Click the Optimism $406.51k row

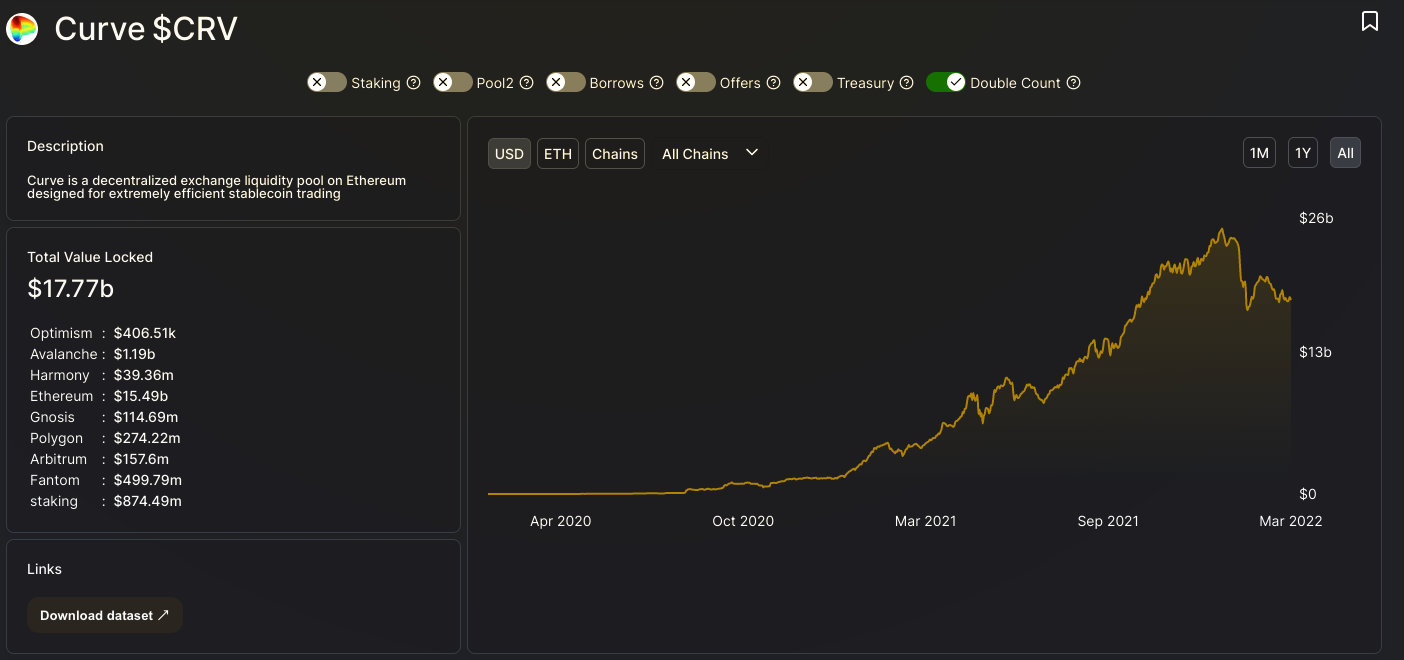tap(103, 333)
